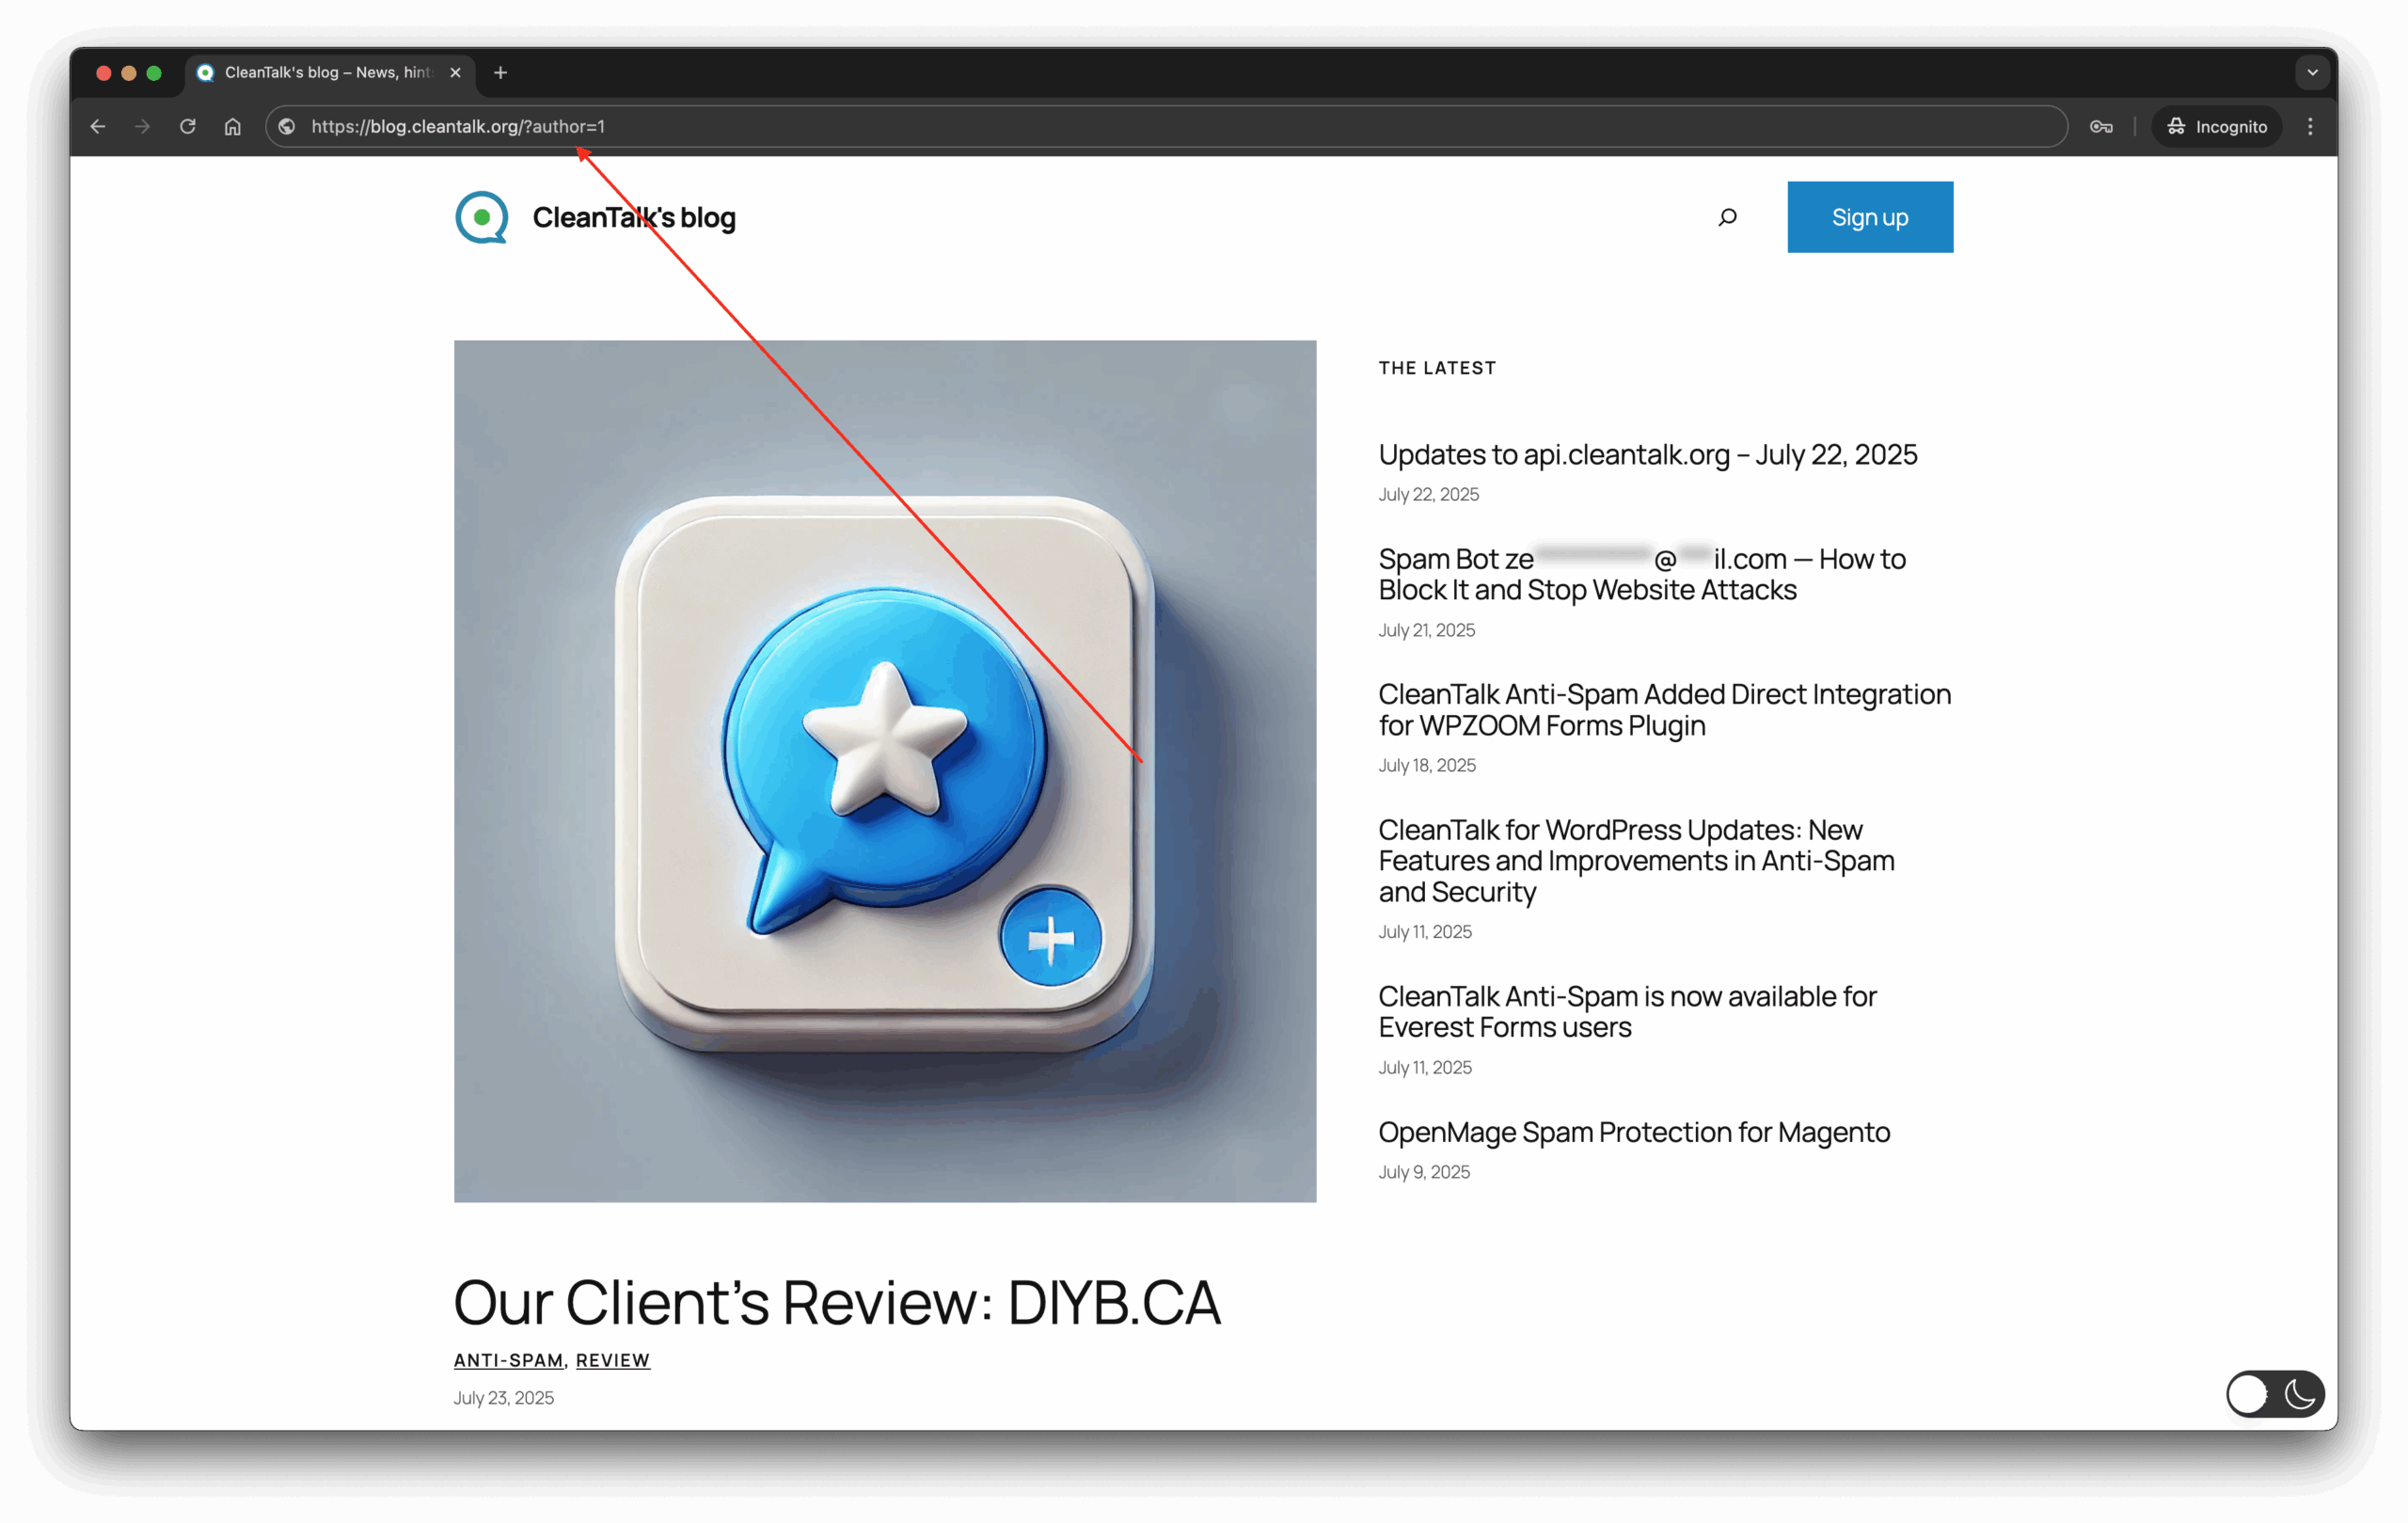This screenshot has height=1523, width=2408.
Task: Open 'Our Client's Review: DIYB.CA' heading
Action: [x=837, y=1302]
